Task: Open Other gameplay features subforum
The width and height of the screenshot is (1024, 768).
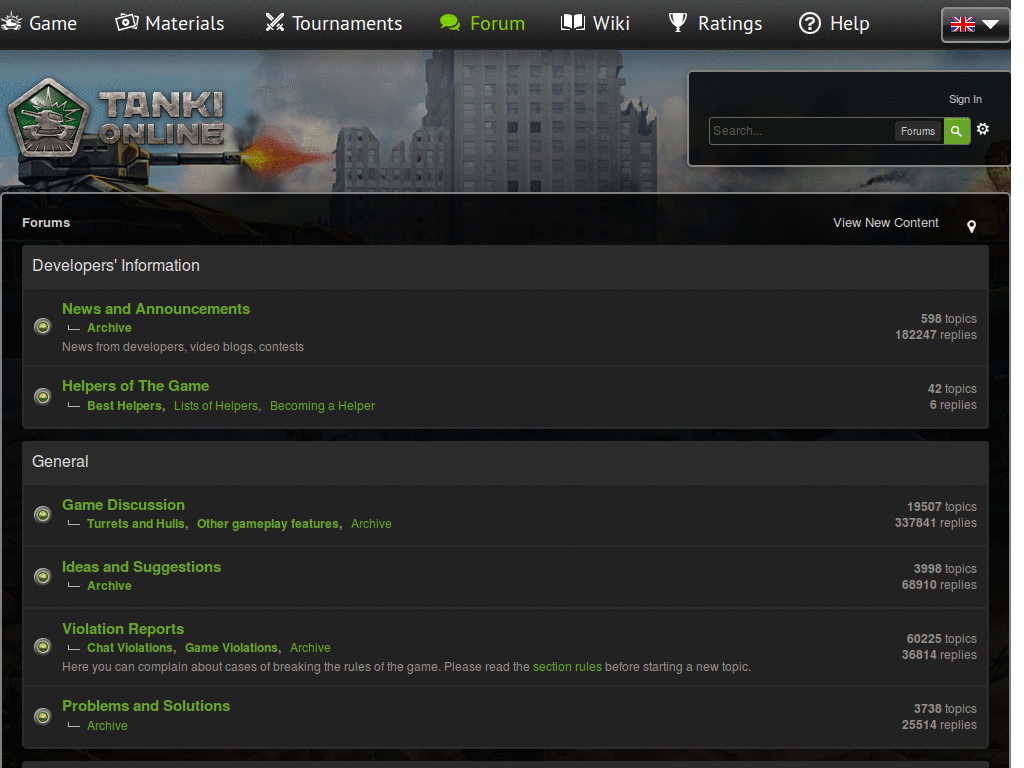Action: click(x=268, y=524)
